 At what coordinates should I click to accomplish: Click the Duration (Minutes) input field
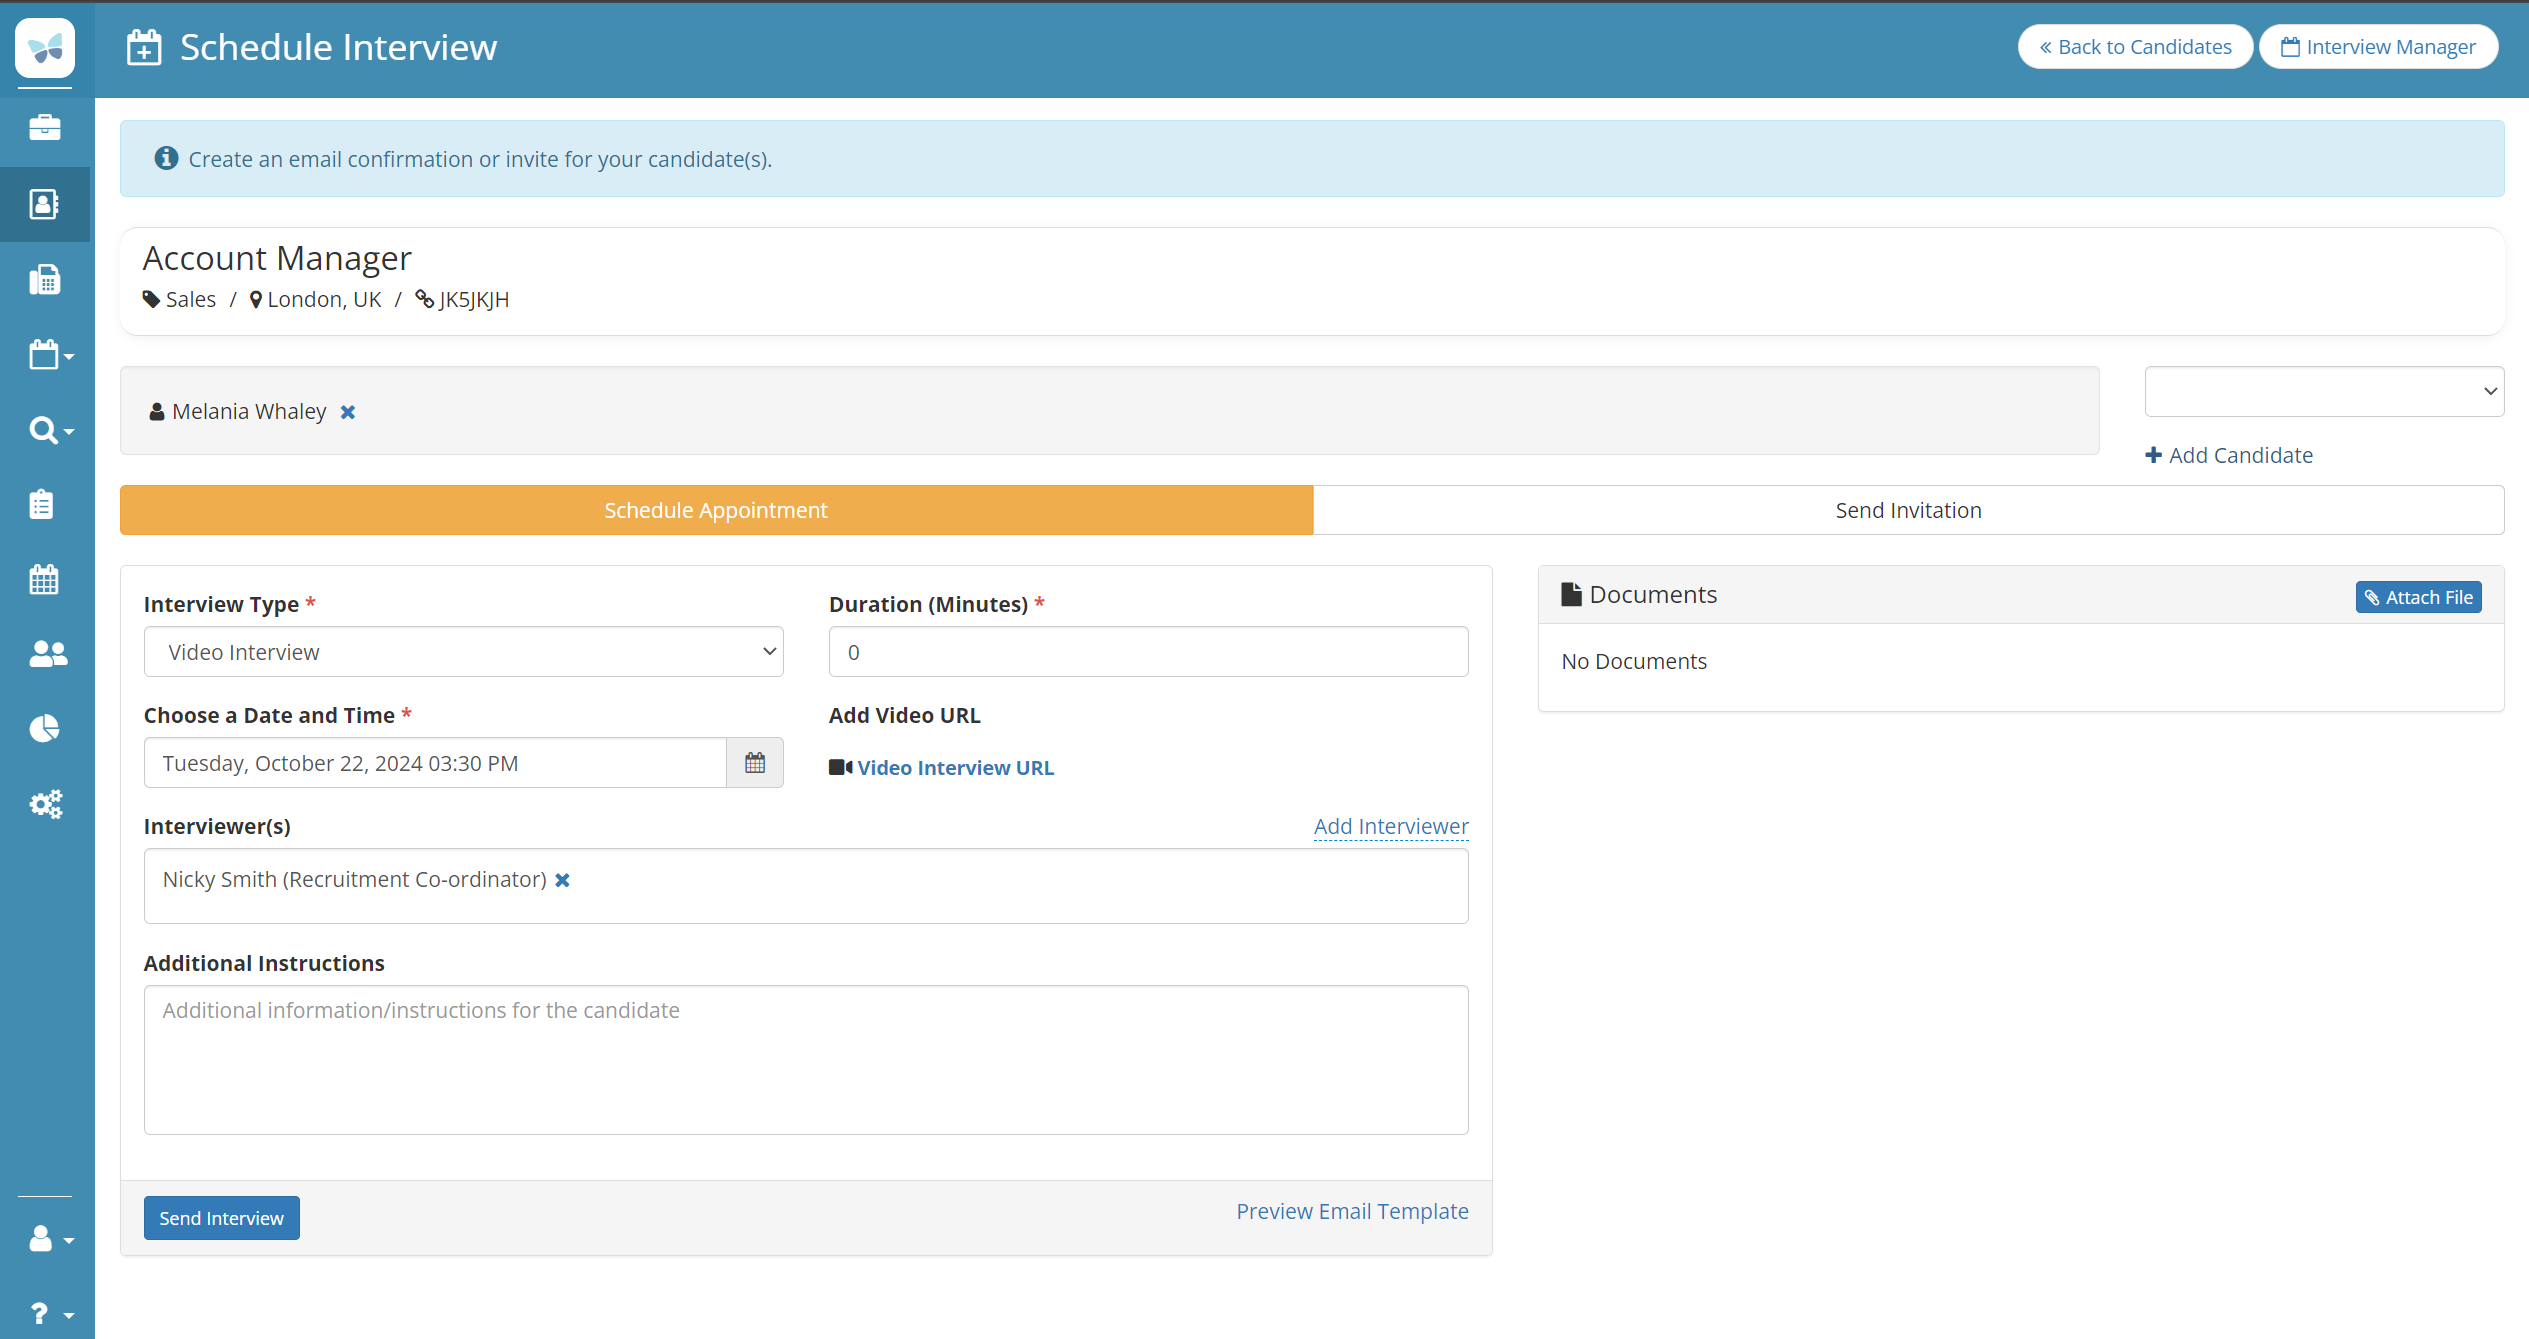[x=1148, y=652]
